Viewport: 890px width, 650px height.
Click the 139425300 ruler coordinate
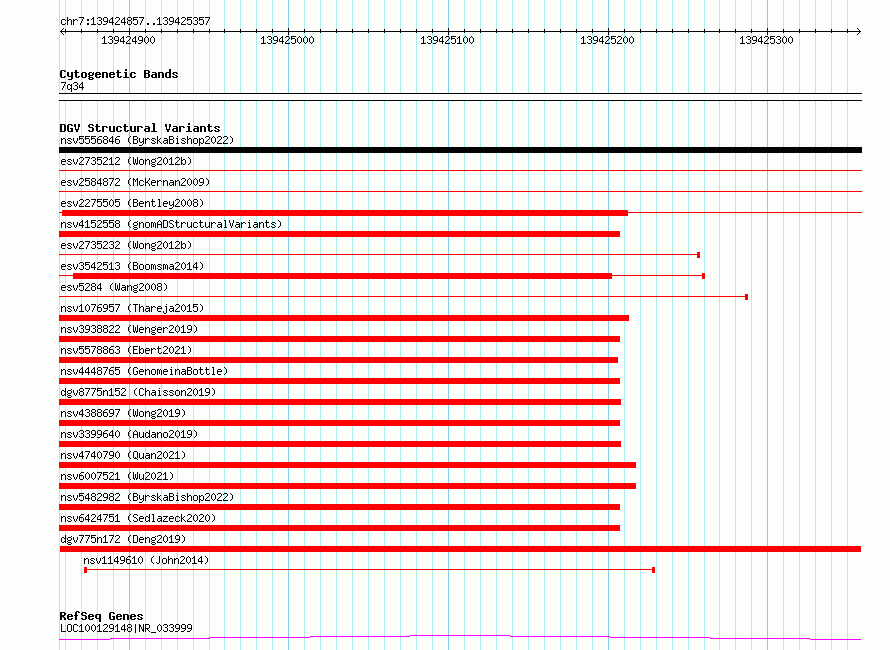coord(766,40)
